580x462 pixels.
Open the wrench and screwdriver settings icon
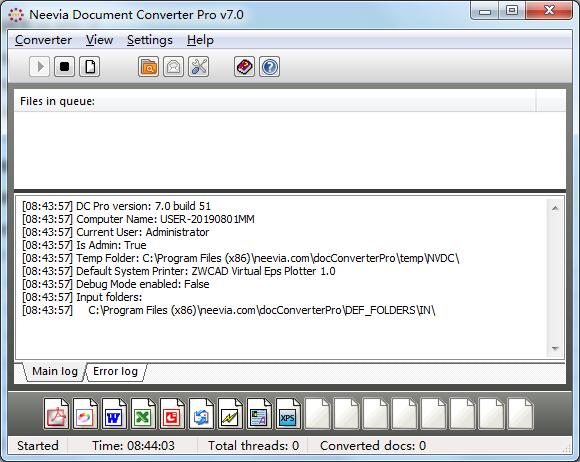(199, 67)
